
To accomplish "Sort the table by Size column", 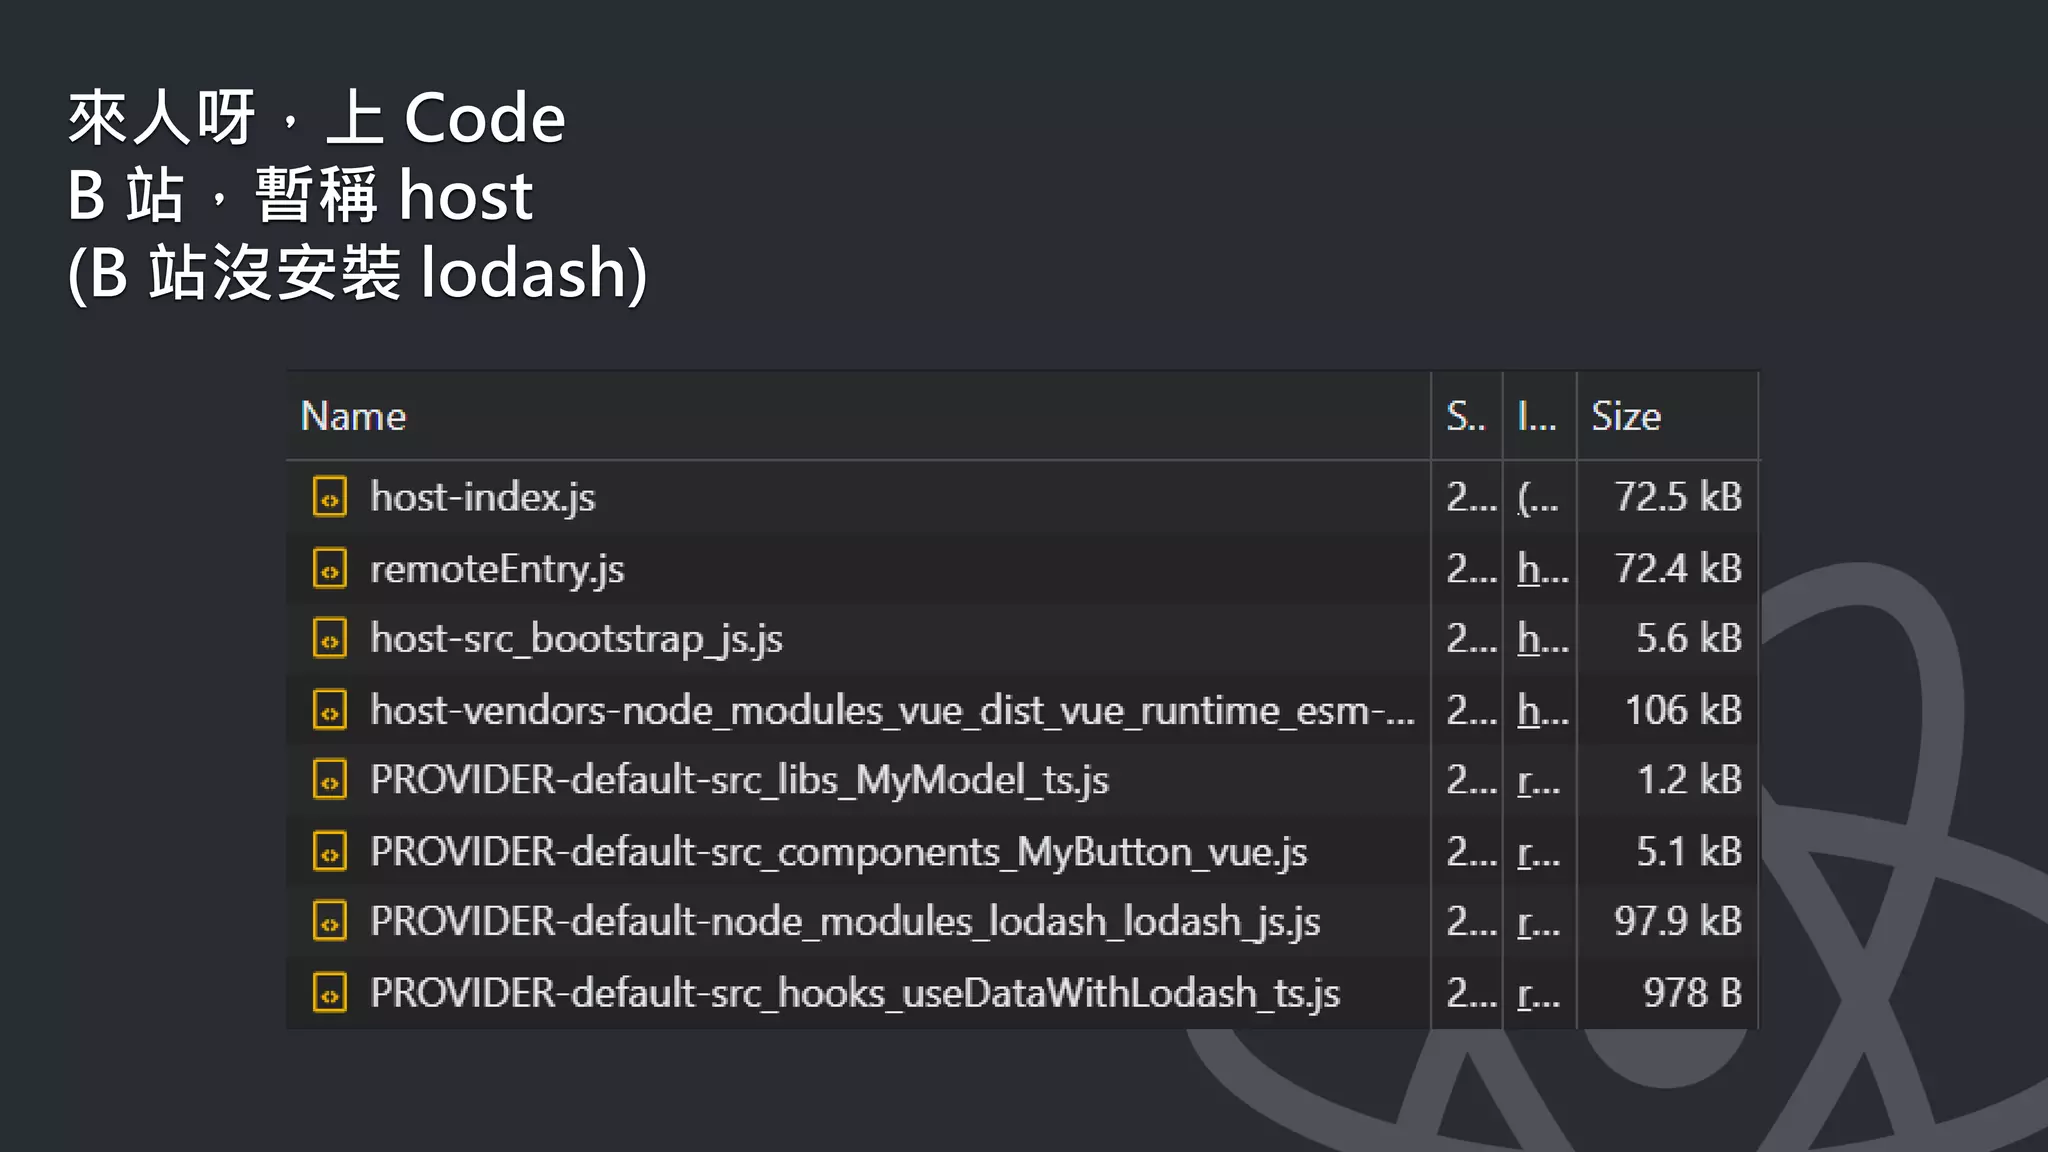I will 1626,416.
